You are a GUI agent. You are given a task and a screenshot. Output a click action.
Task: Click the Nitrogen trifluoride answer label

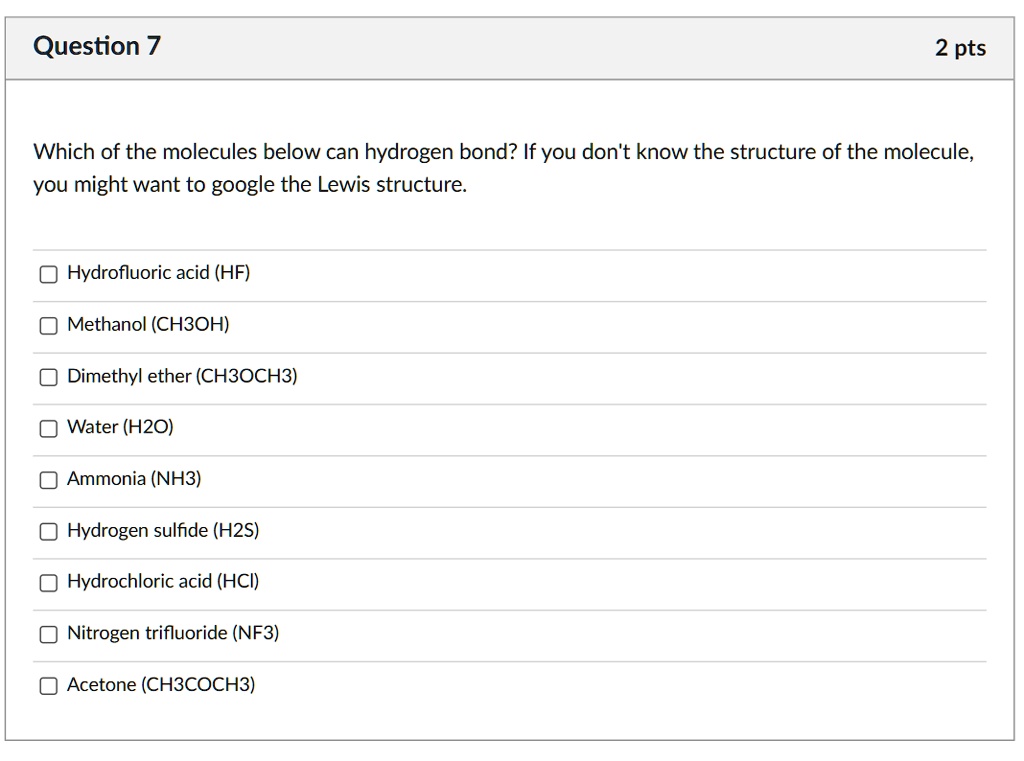(172, 634)
